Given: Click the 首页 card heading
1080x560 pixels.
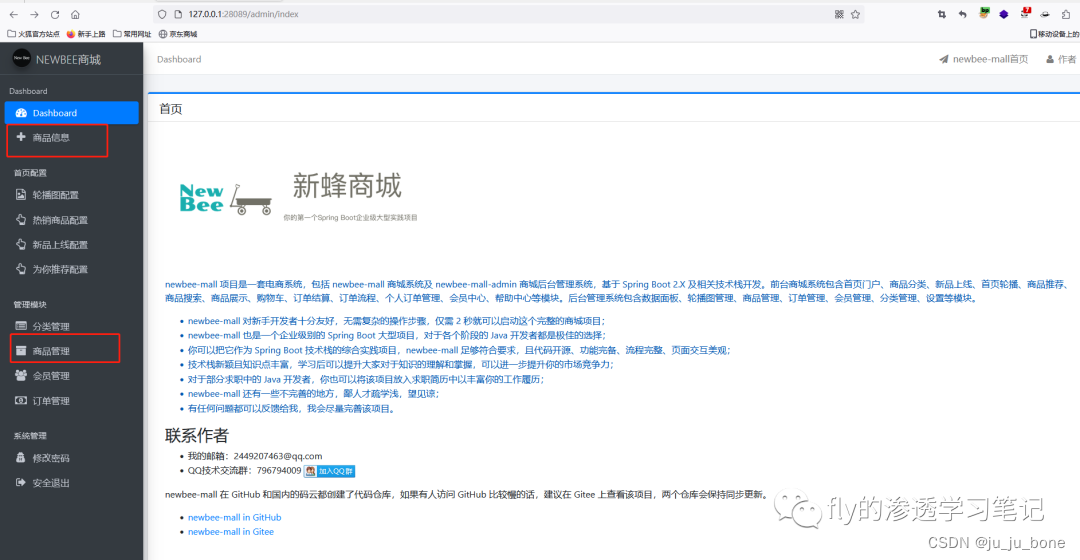Looking at the screenshot, I should point(171,109).
